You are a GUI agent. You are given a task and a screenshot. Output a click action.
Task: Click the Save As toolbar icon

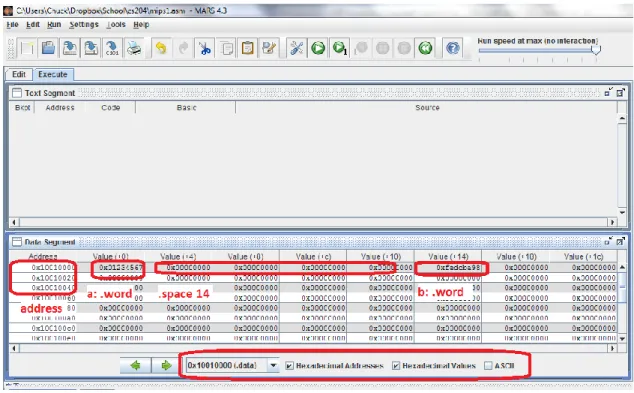coord(91,49)
